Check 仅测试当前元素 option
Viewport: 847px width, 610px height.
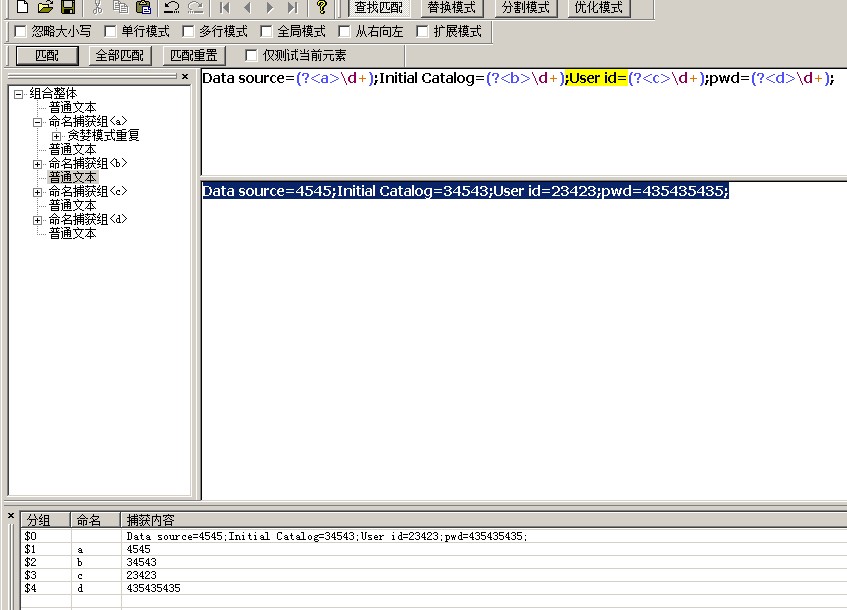251,55
